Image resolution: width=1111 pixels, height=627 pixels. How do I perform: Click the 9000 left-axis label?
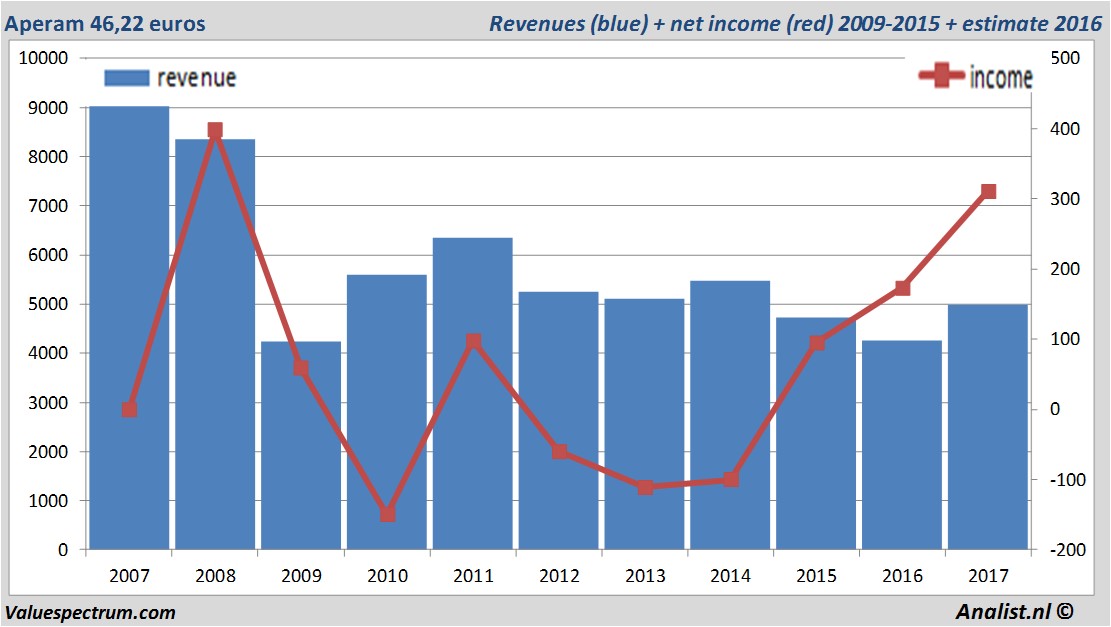click(48, 108)
